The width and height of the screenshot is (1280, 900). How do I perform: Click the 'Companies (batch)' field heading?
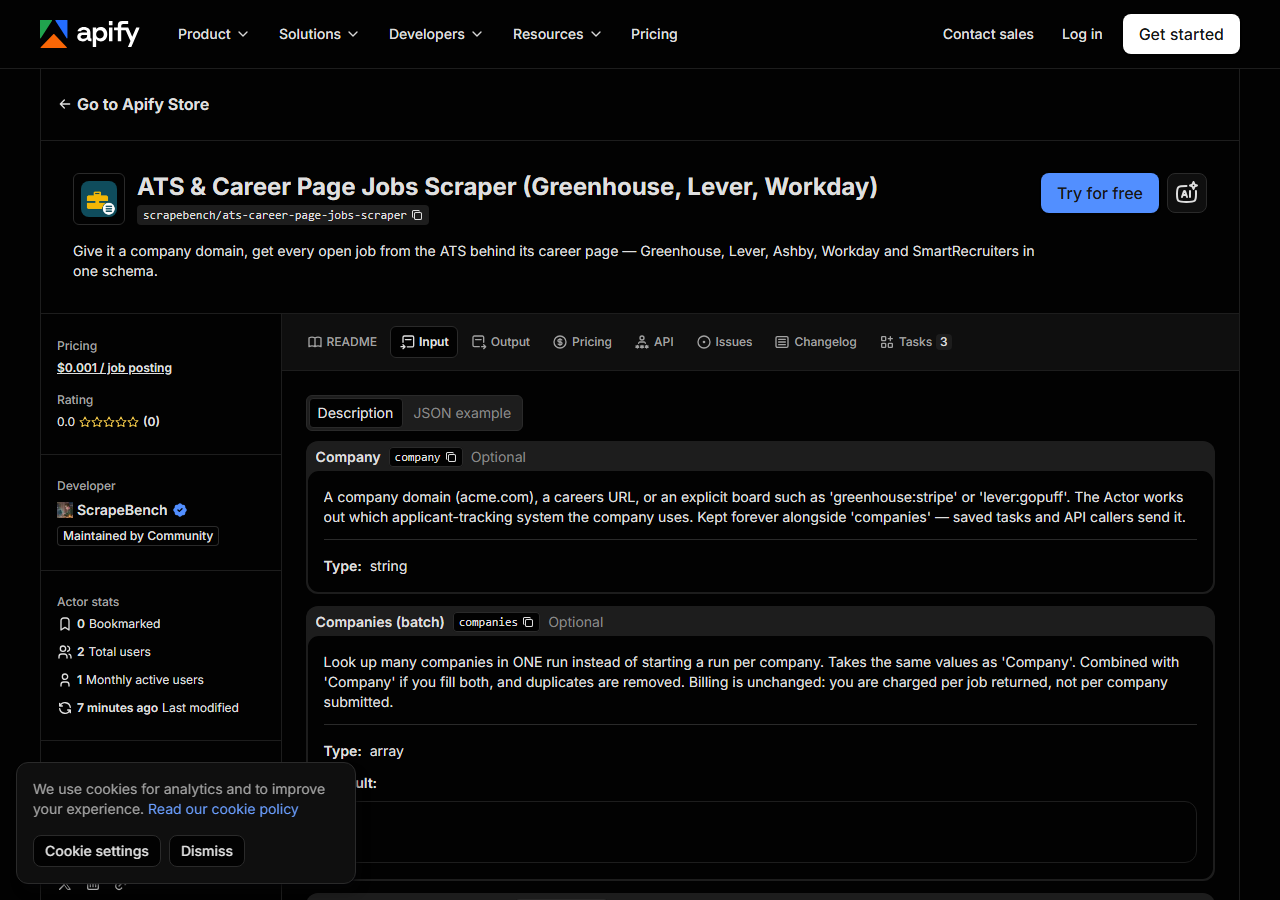pyautogui.click(x=380, y=622)
